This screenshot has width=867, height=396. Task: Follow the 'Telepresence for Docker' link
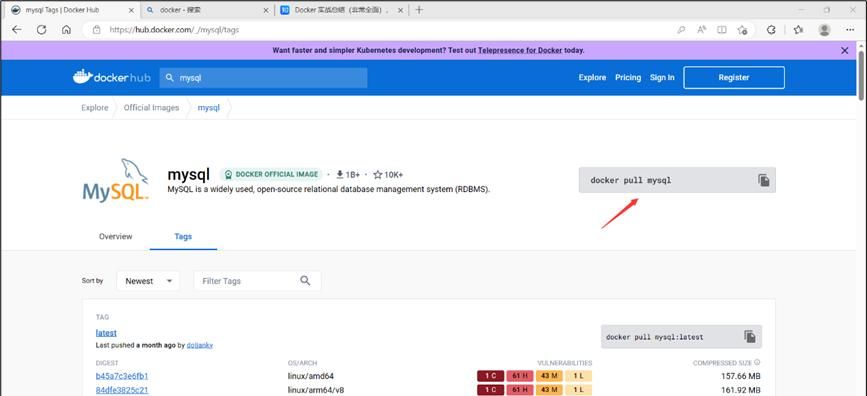click(520, 50)
